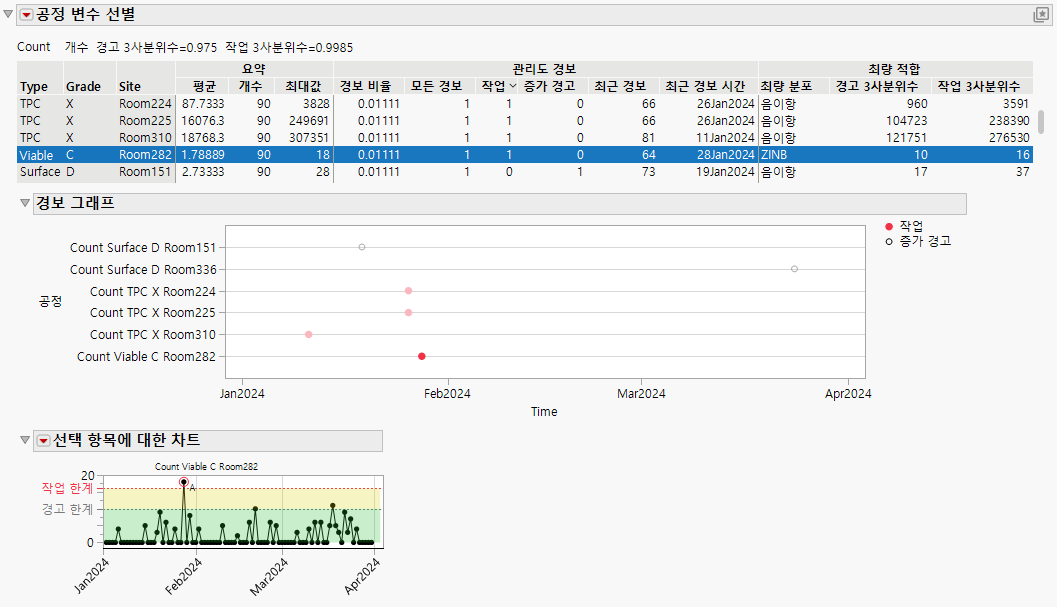
Task: Click the 관리도 경보 column group header
Action: 544,69
